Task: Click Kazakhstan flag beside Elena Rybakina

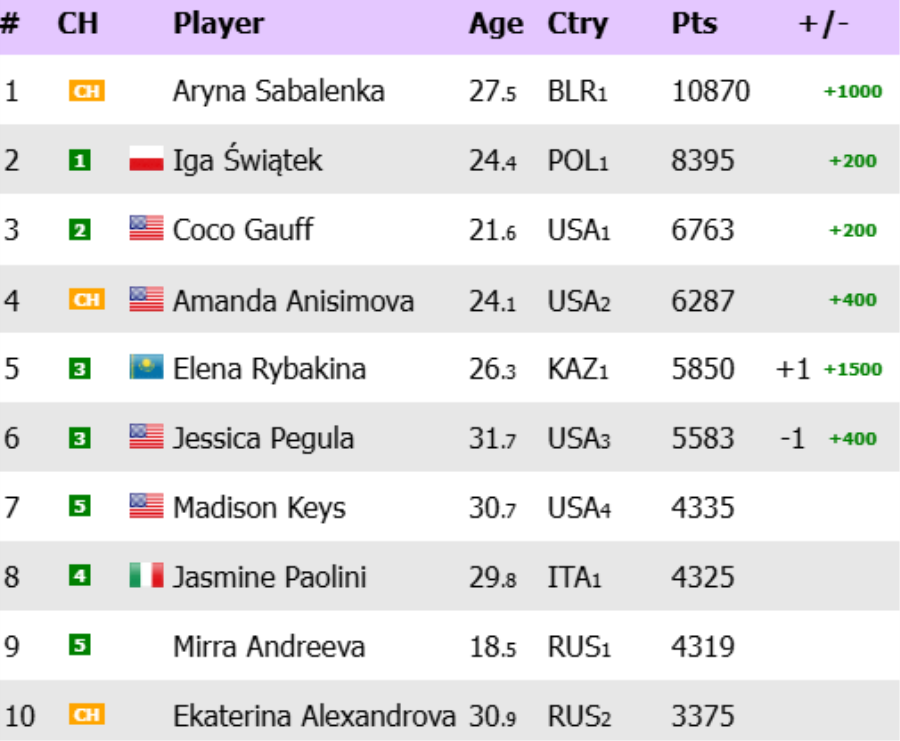Action: pyautogui.click(x=146, y=369)
